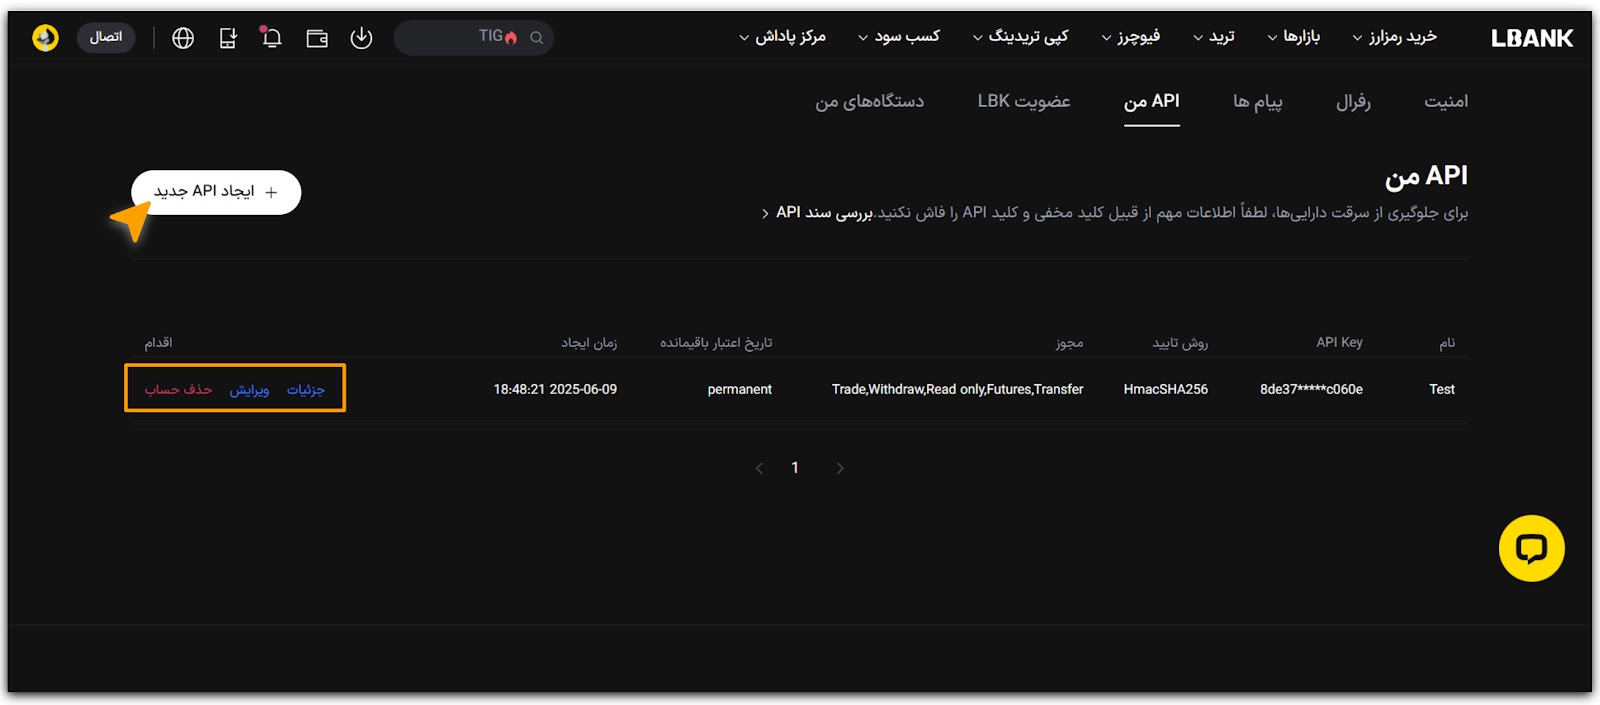The width and height of the screenshot is (1600, 705).
Task: Click the orders document icon
Action: (228, 38)
